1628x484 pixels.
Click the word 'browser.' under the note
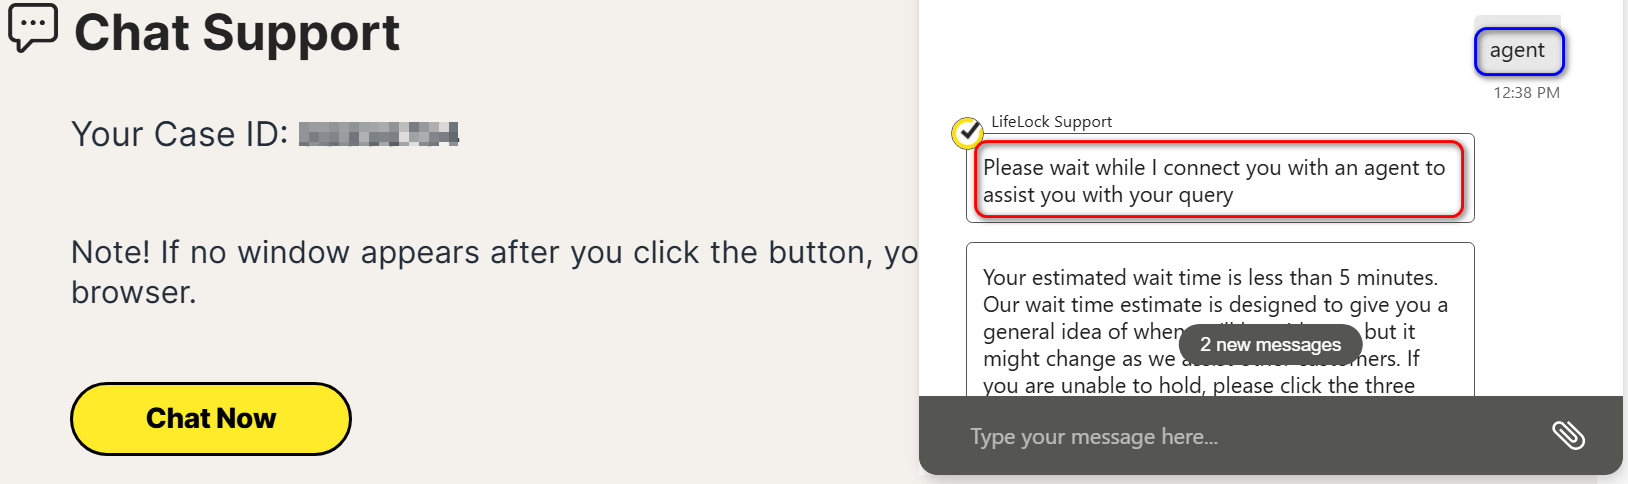(134, 292)
